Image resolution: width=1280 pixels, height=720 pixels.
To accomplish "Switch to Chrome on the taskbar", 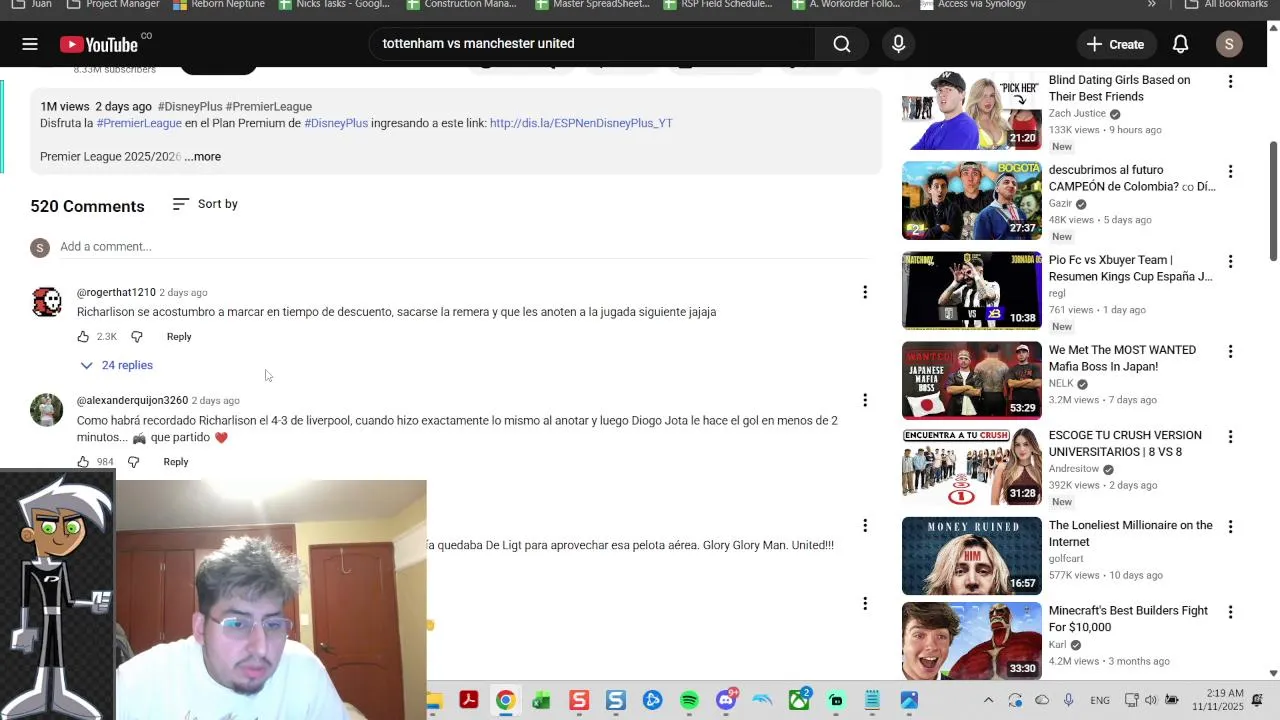I will click(x=505, y=700).
